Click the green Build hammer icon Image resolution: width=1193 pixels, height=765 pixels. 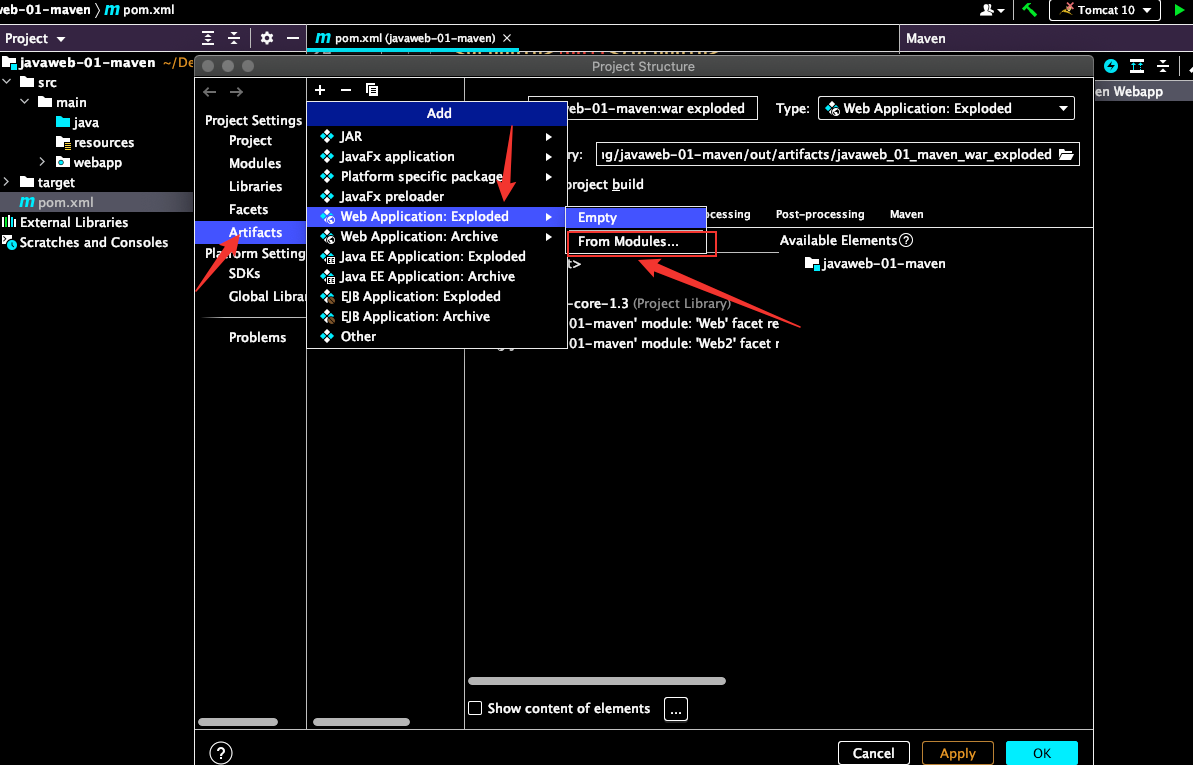1029,10
